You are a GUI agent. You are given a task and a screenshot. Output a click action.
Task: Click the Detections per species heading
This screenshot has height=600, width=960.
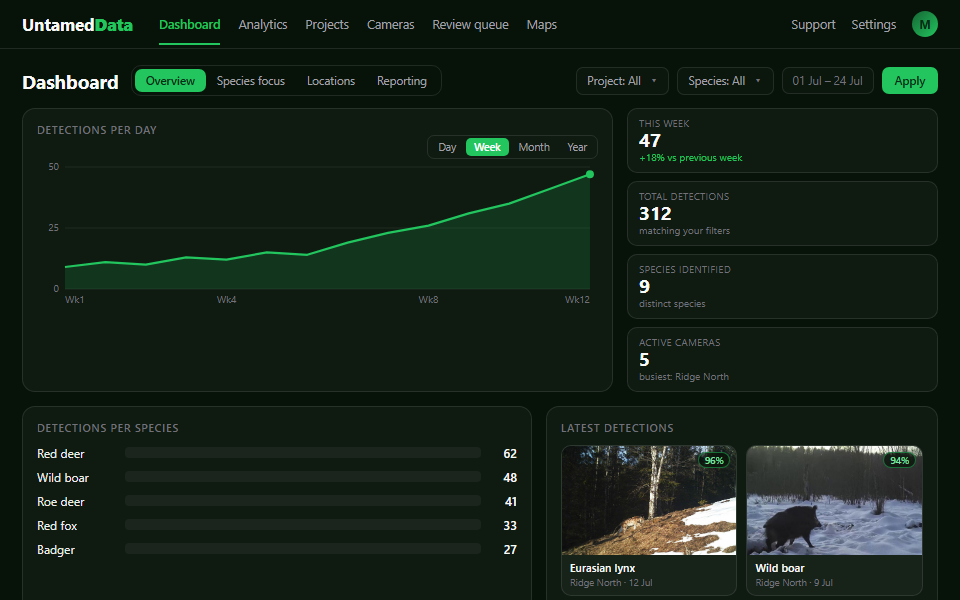(108, 428)
